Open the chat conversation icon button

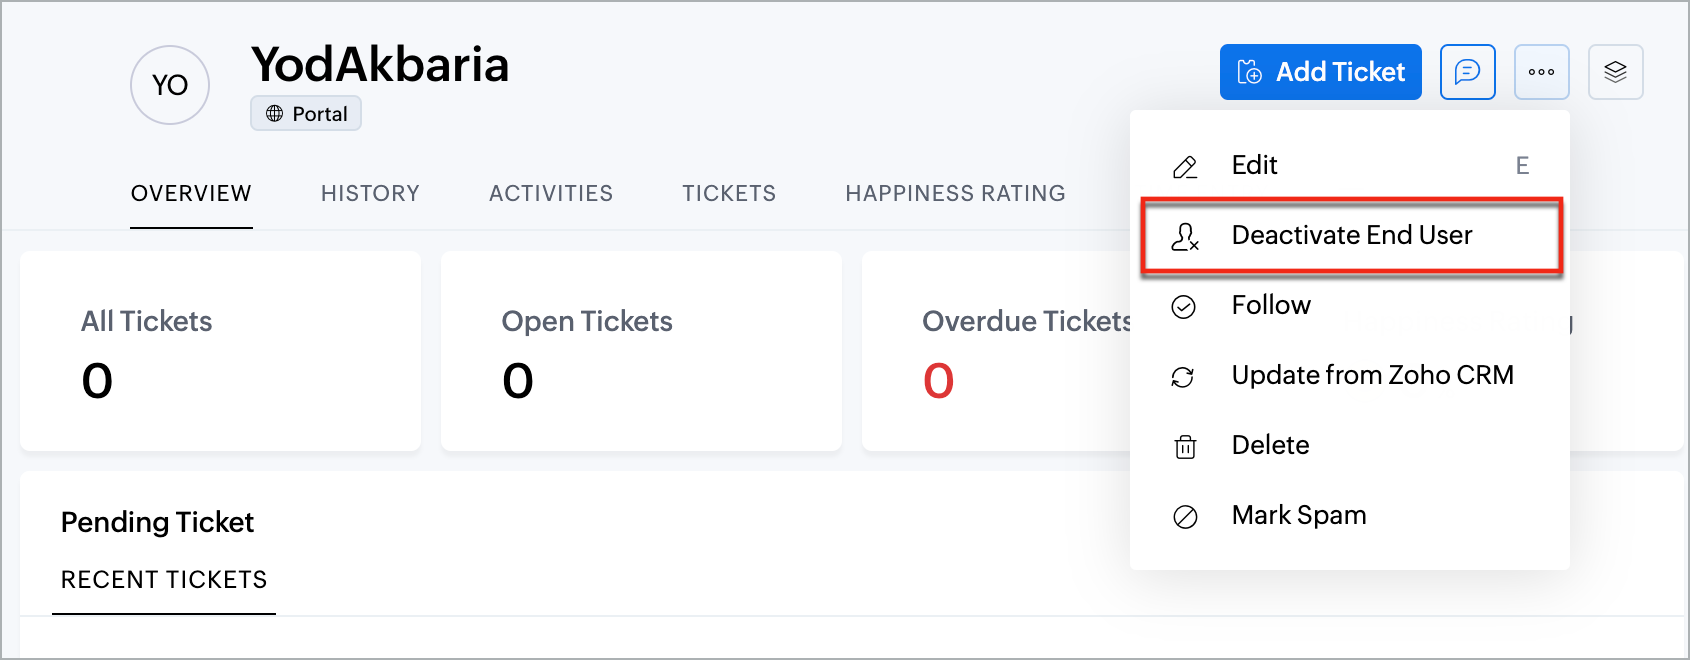point(1467,72)
